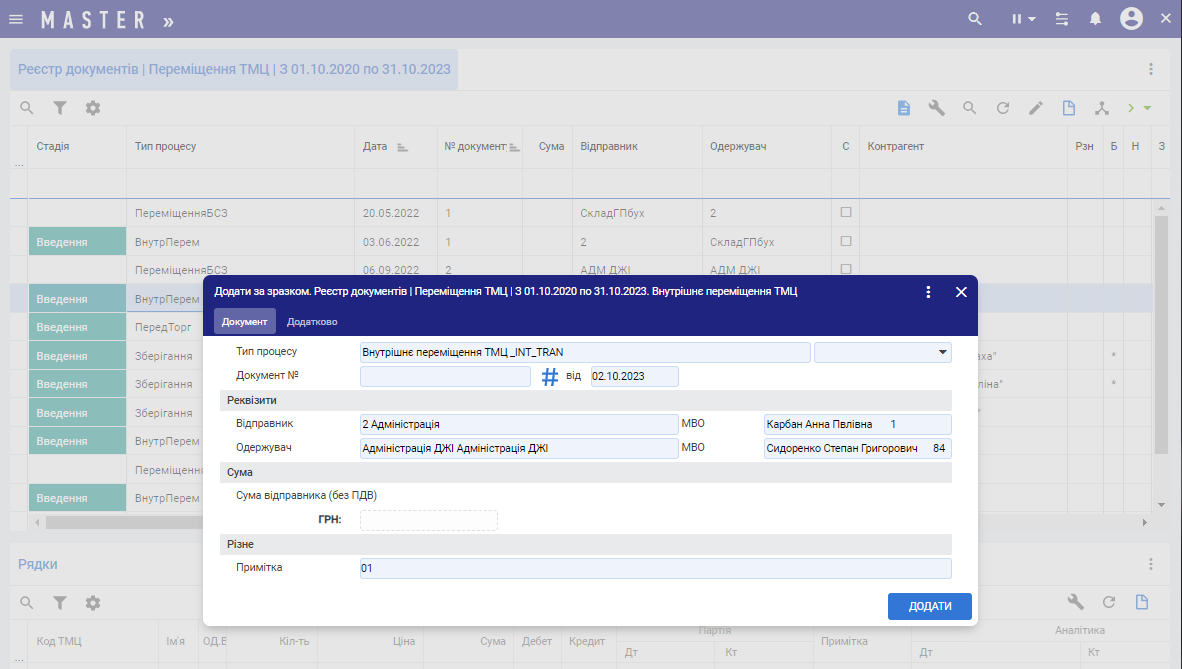Open the user profile avatar
Image resolution: width=1182 pixels, height=669 pixels.
pos(1131,19)
